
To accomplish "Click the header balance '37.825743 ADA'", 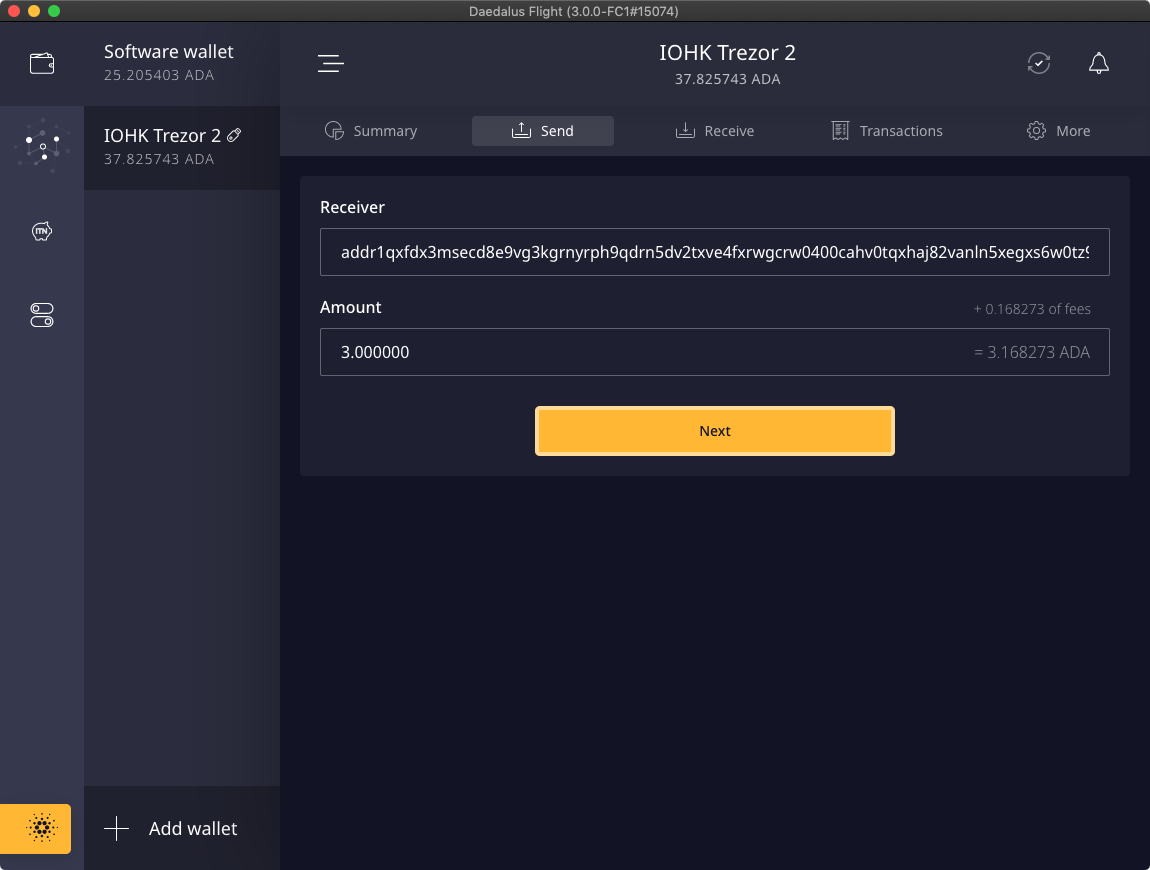I will [728, 79].
